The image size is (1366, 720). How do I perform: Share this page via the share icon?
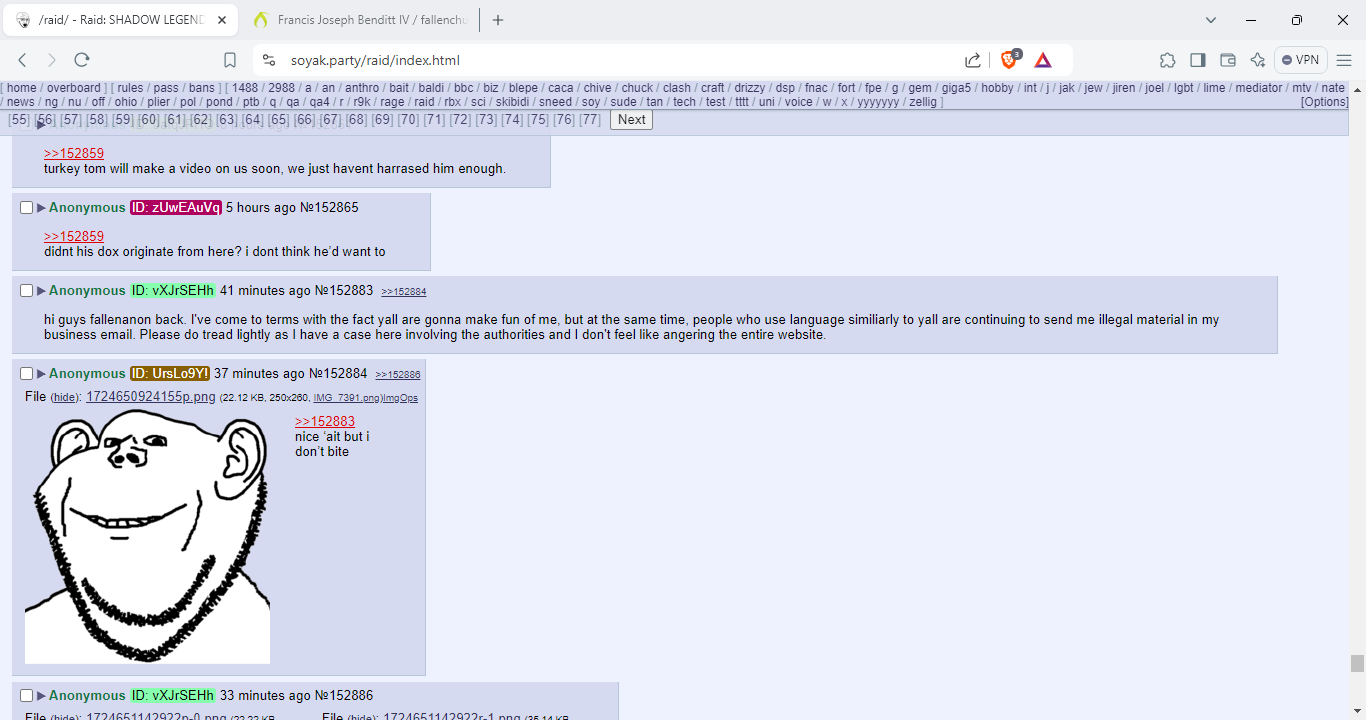tap(973, 60)
